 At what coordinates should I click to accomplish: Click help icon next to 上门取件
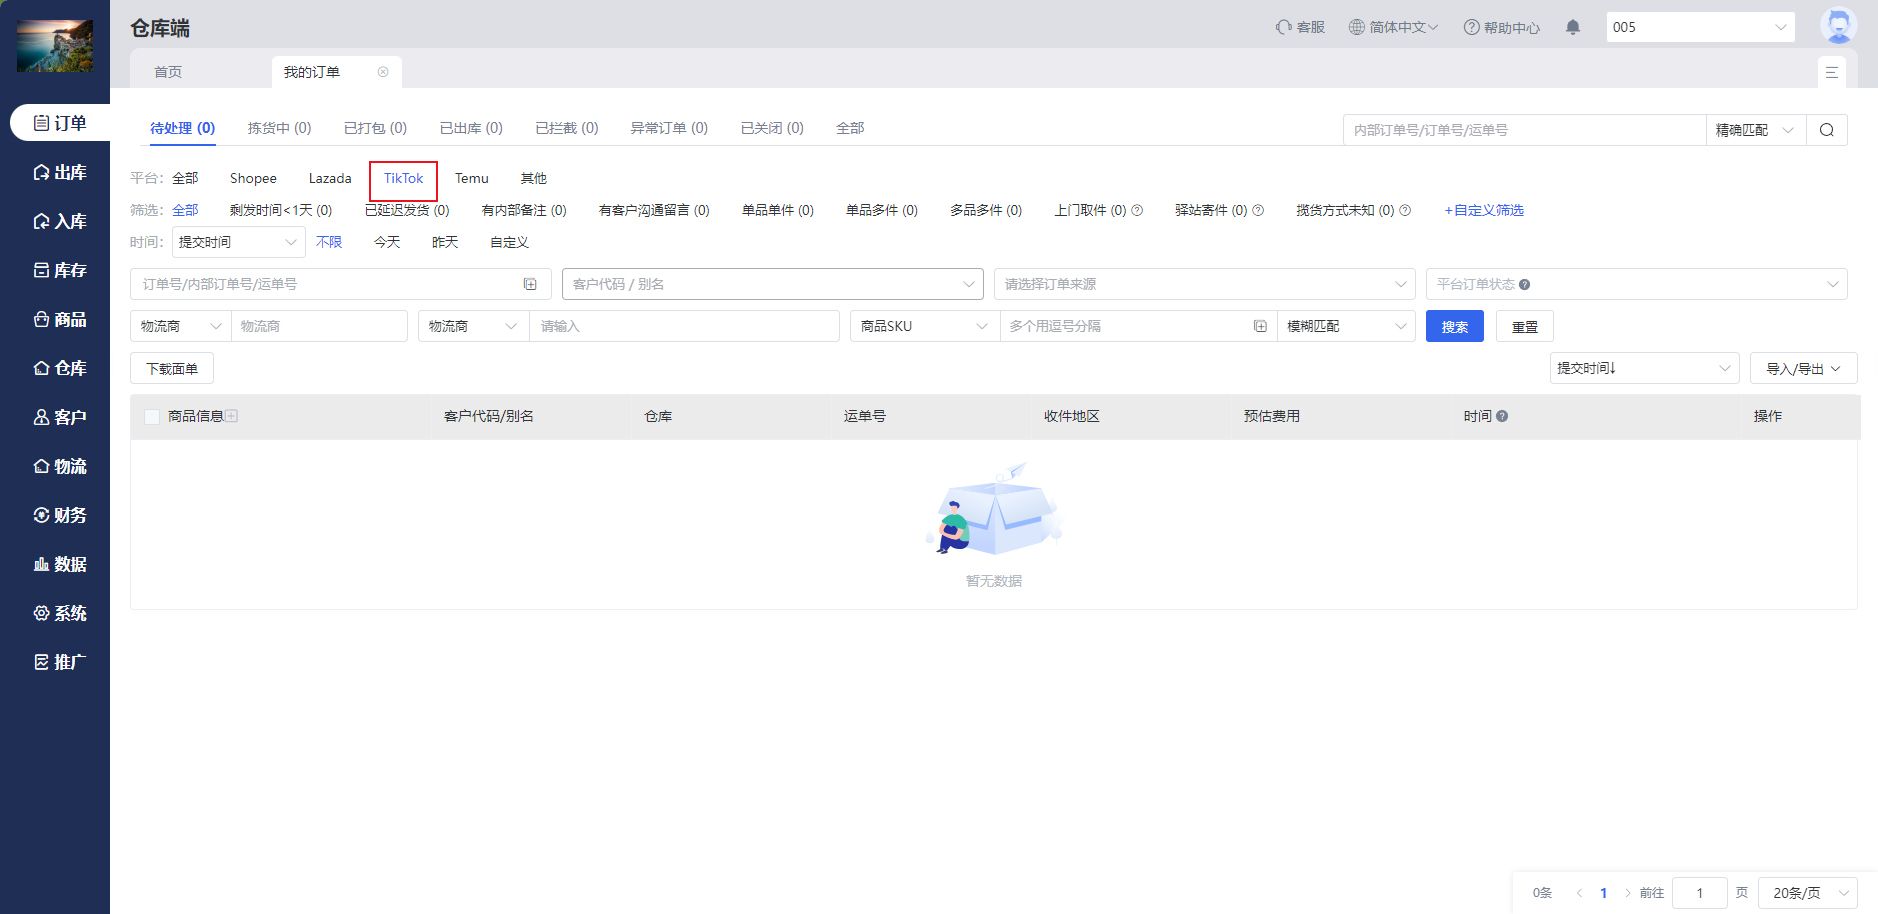(1137, 210)
